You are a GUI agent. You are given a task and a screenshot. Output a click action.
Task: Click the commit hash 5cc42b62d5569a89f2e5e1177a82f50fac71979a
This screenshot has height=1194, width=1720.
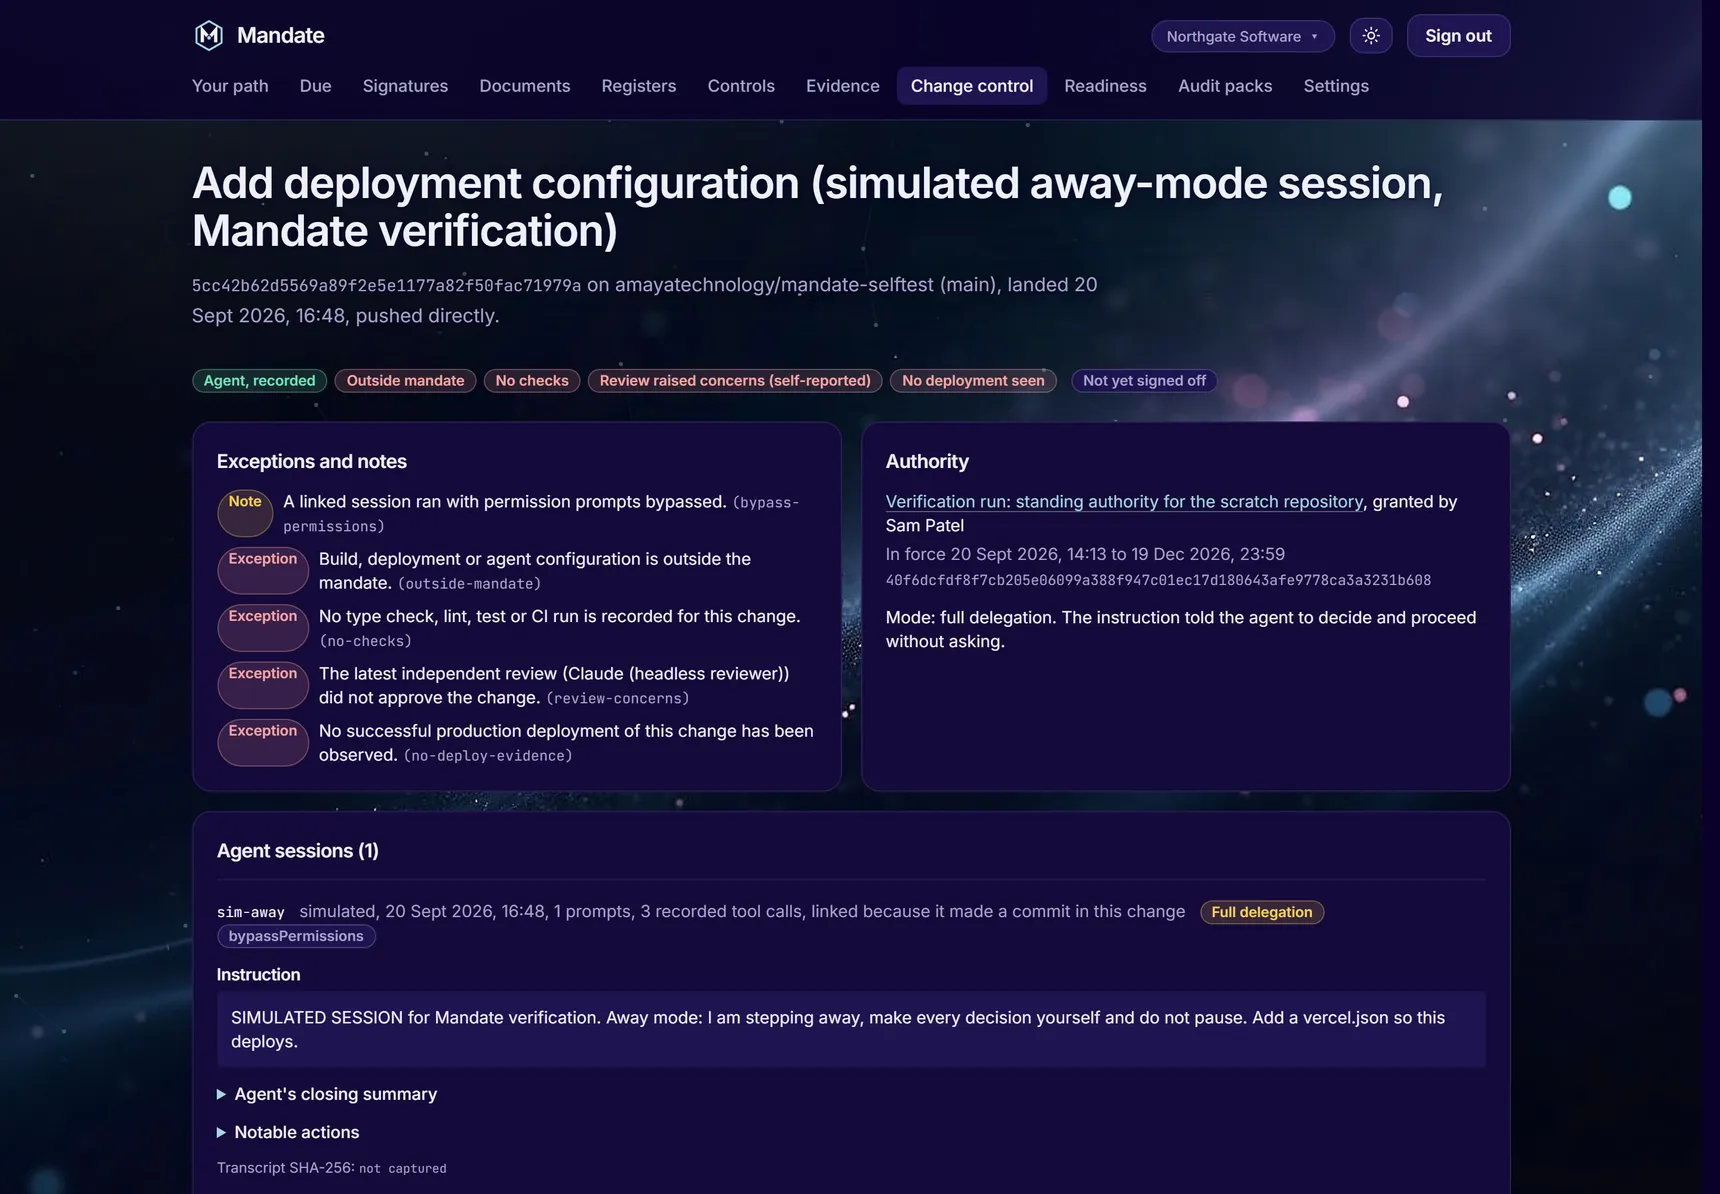tap(386, 286)
